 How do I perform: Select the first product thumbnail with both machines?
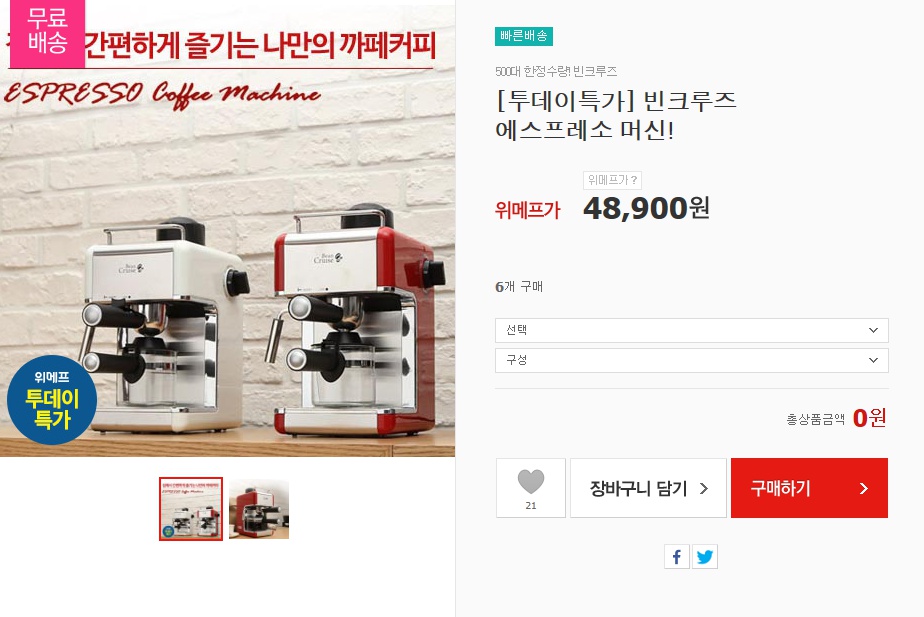pos(191,509)
